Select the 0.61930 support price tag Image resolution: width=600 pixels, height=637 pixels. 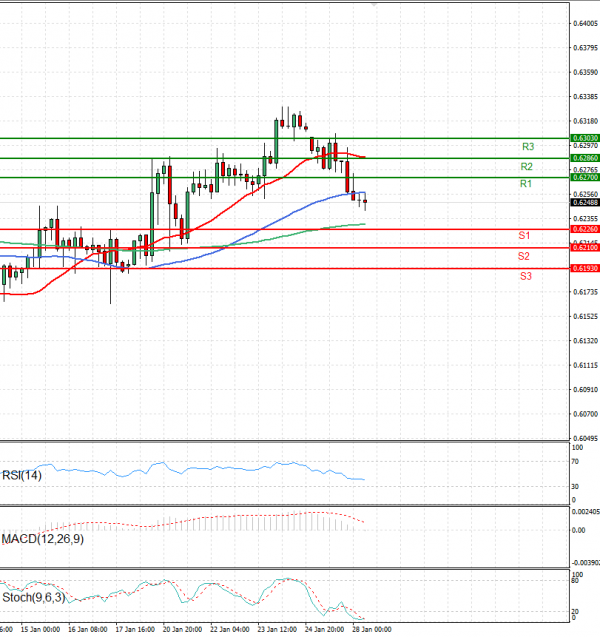coord(585,269)
